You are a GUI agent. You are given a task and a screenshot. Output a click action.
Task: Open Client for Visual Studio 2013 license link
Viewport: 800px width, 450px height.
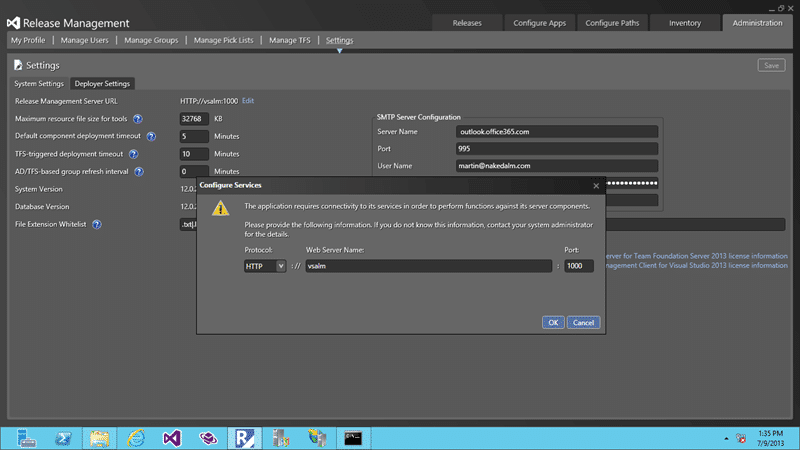click(x=696, y=265)
